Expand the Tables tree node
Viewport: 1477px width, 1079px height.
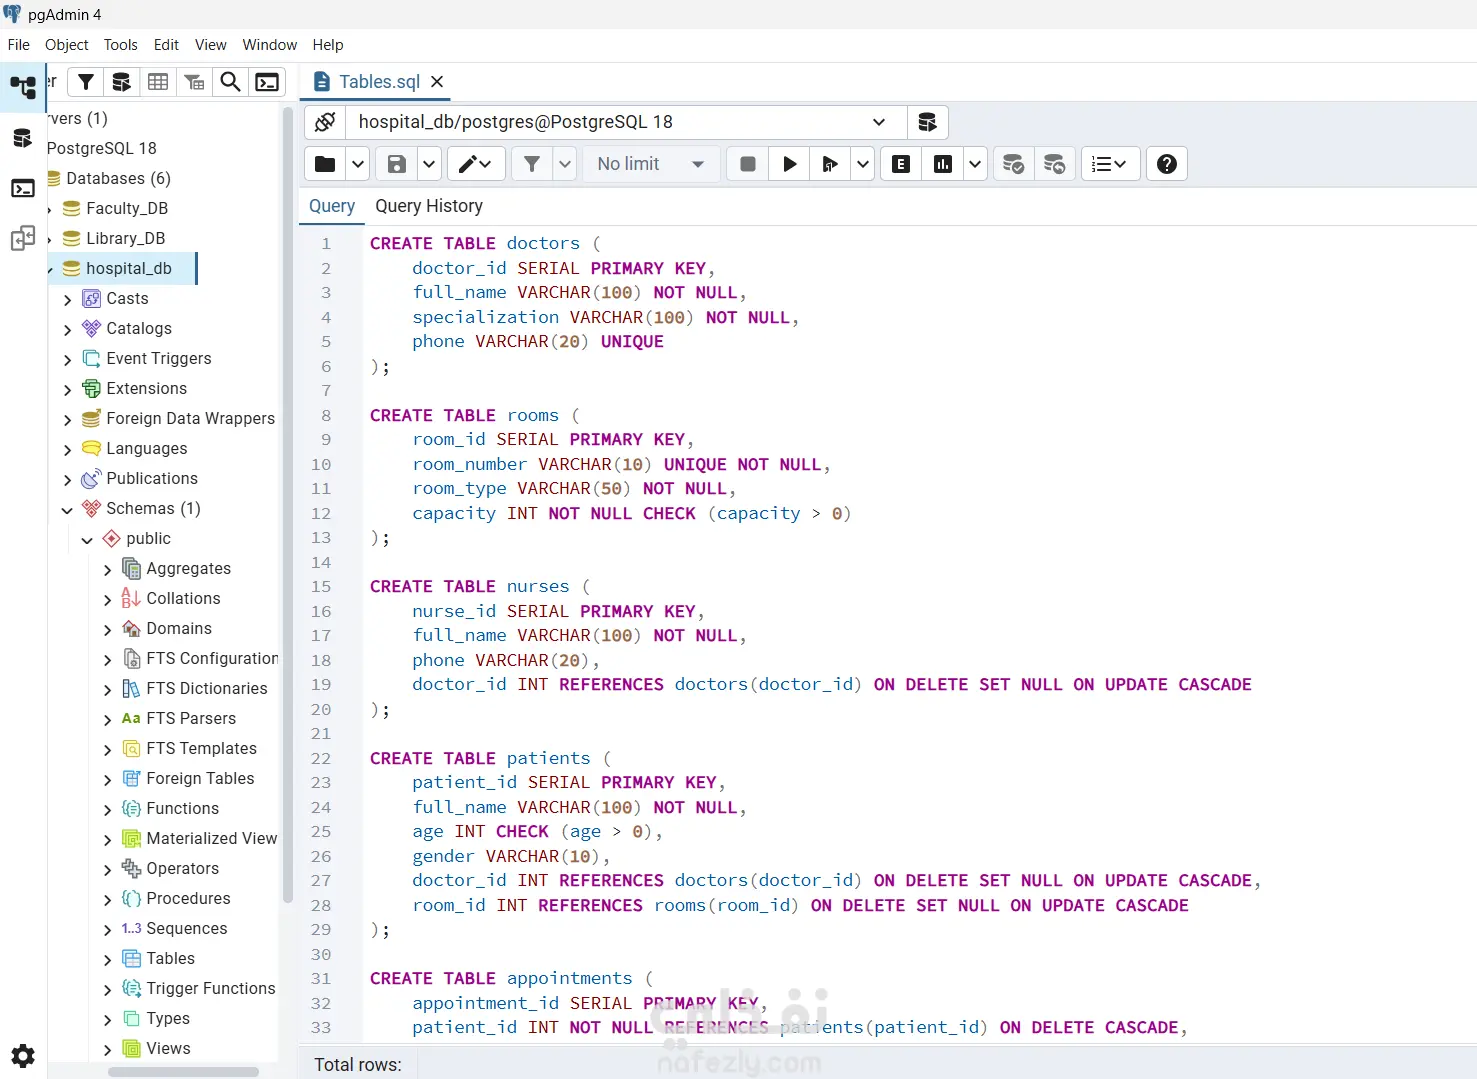[108, 960]
